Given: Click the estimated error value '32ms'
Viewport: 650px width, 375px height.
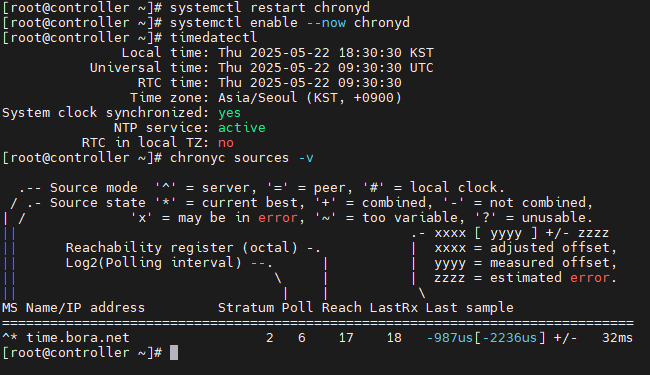Looking at the screenshot, I should [617, 338].
